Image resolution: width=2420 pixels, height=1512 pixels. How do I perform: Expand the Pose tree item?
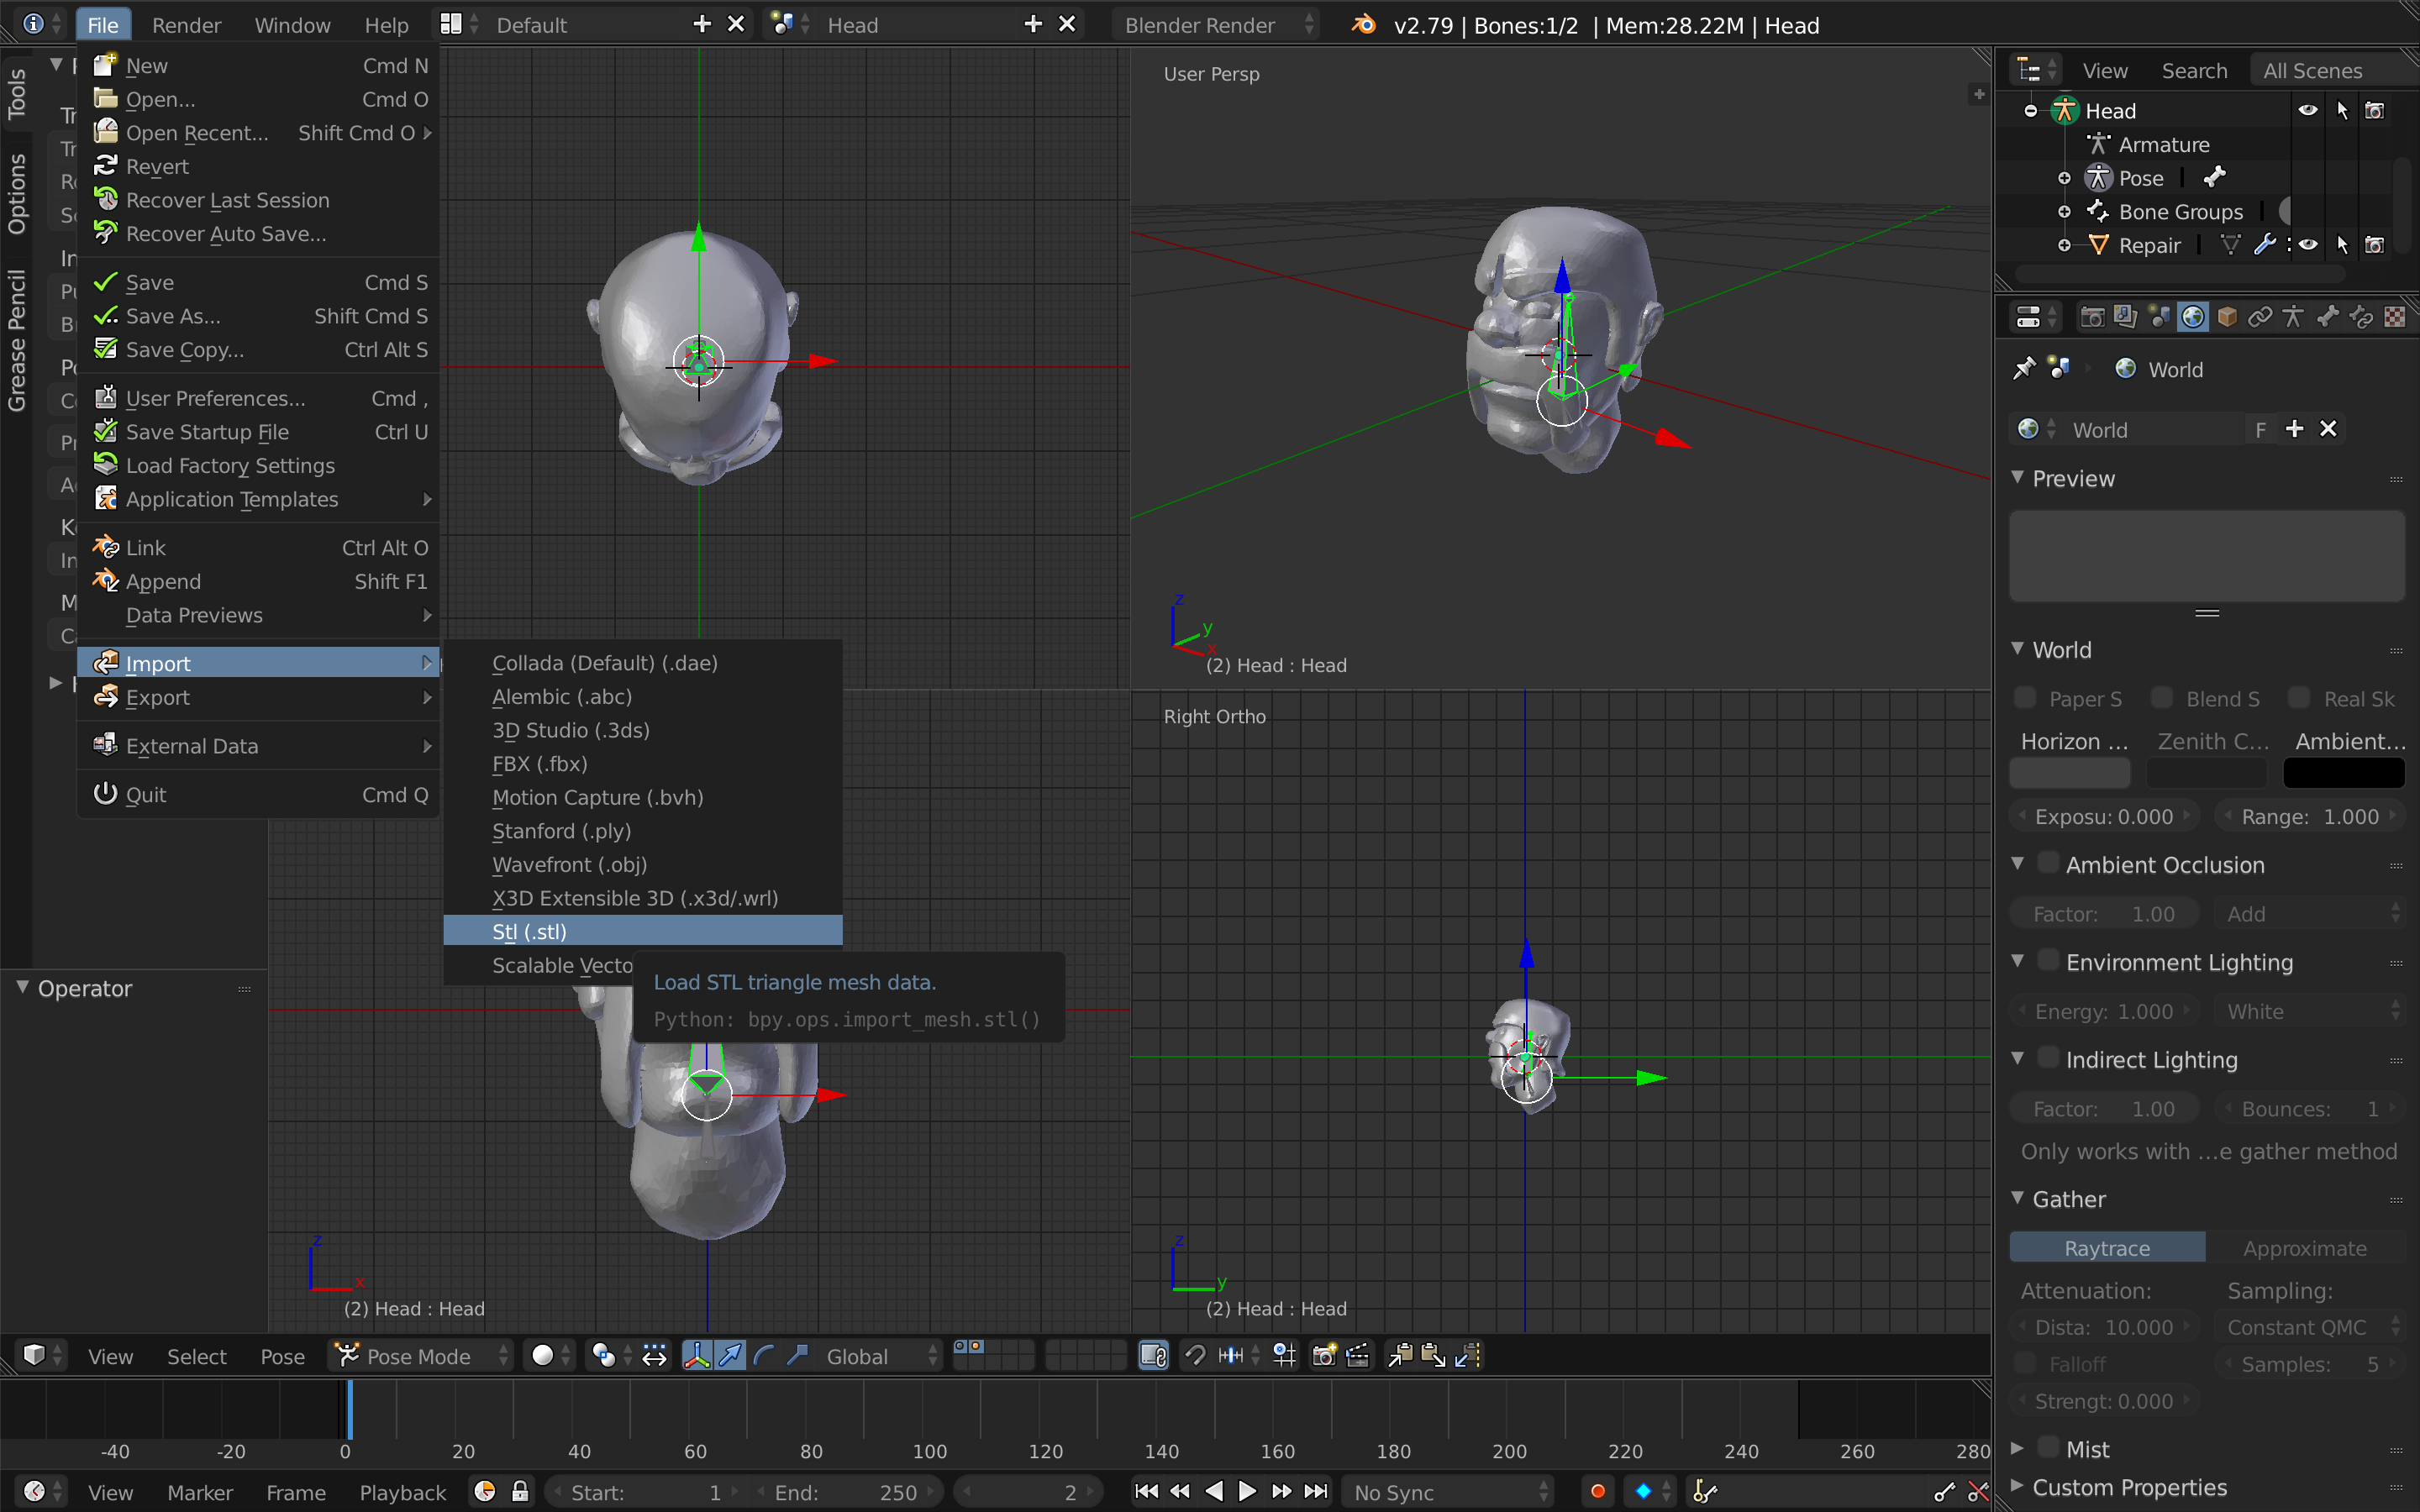pyautogui.click(x=2064, y=178)
